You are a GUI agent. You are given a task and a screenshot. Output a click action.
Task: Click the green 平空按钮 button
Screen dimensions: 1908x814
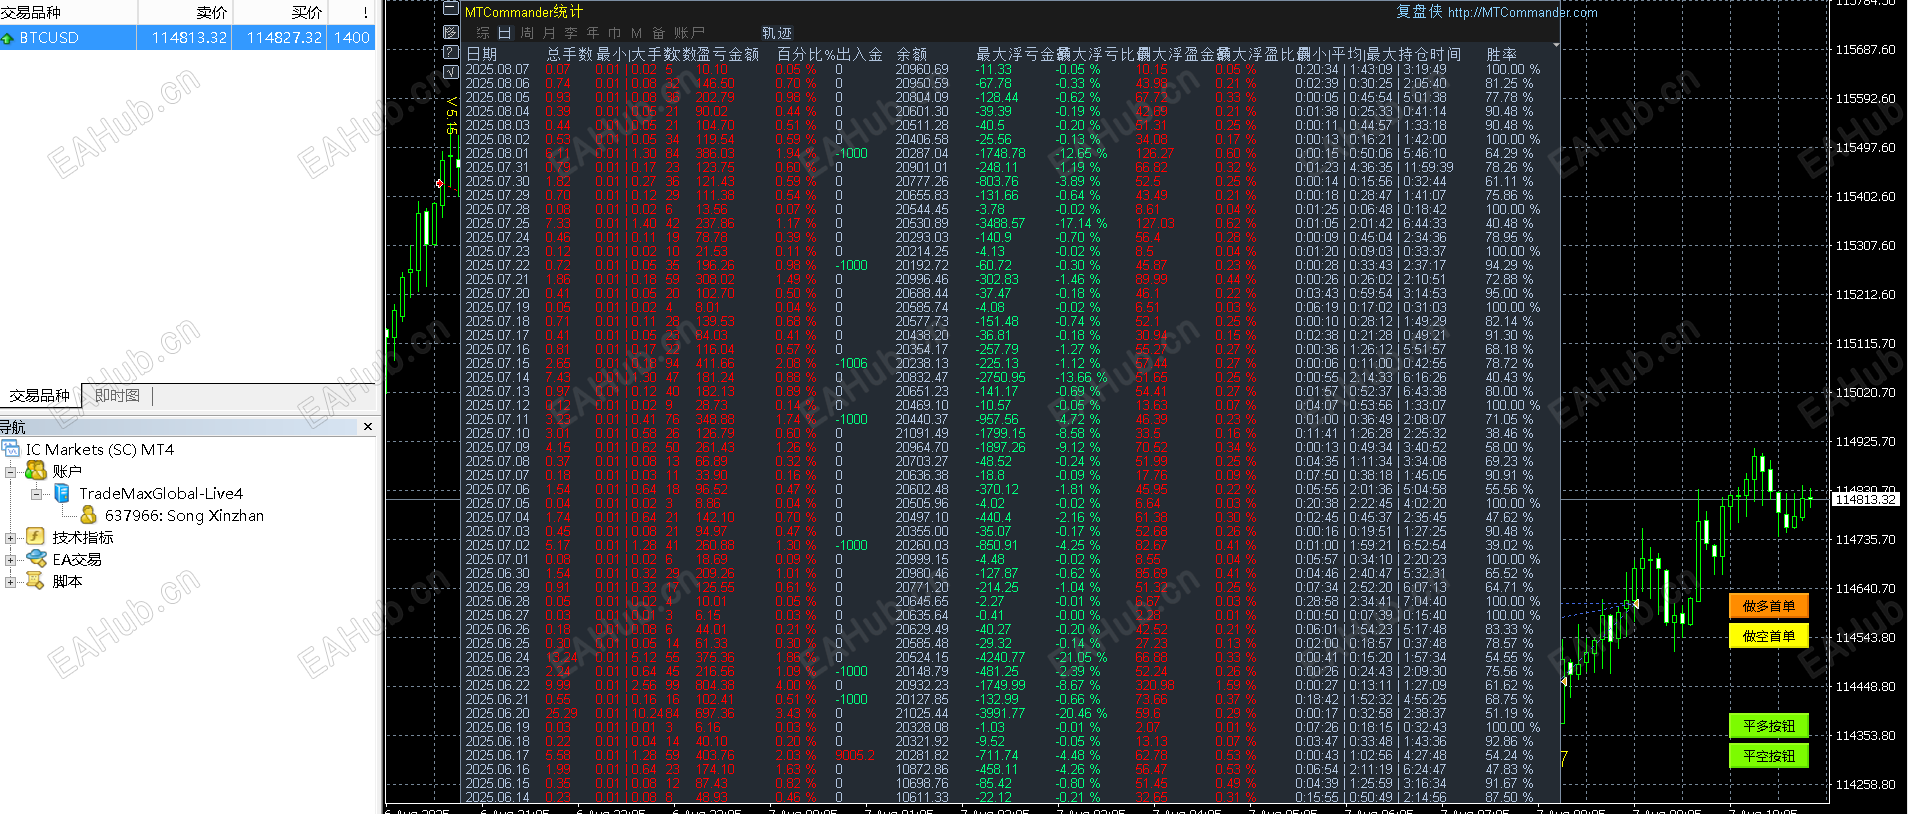(1768, 756)
